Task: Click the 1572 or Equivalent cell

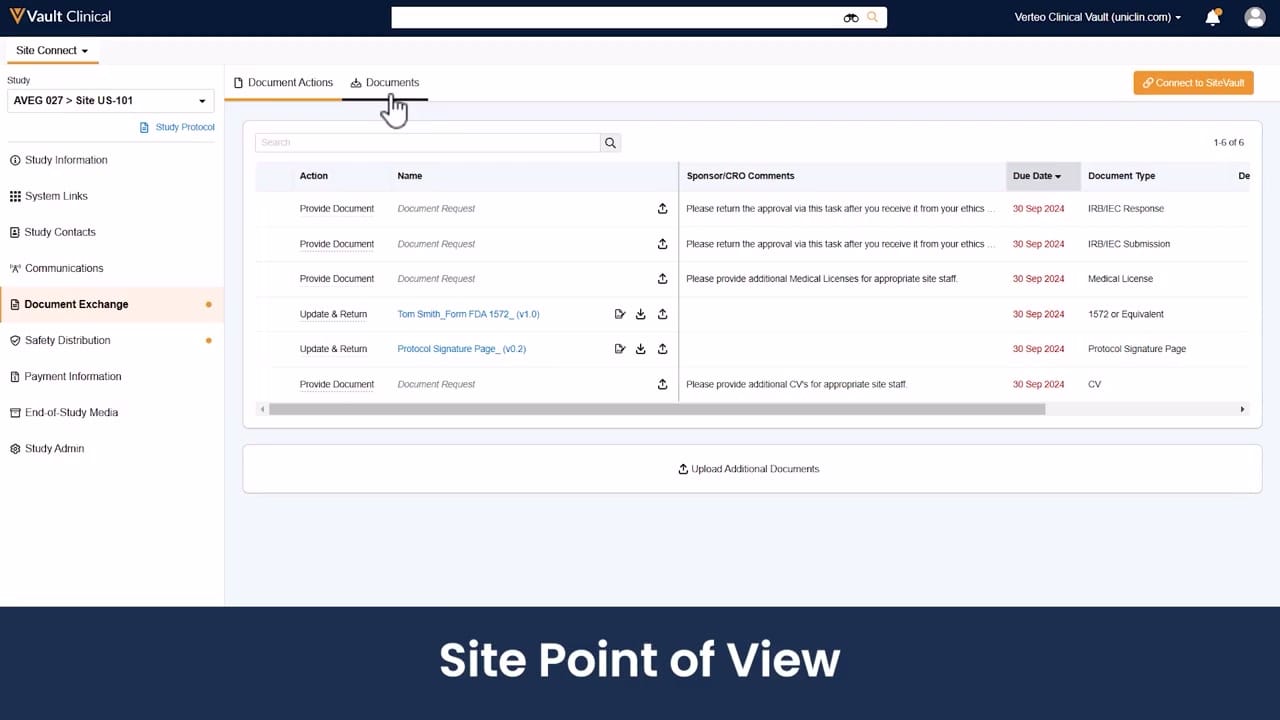Action: 1125,314
